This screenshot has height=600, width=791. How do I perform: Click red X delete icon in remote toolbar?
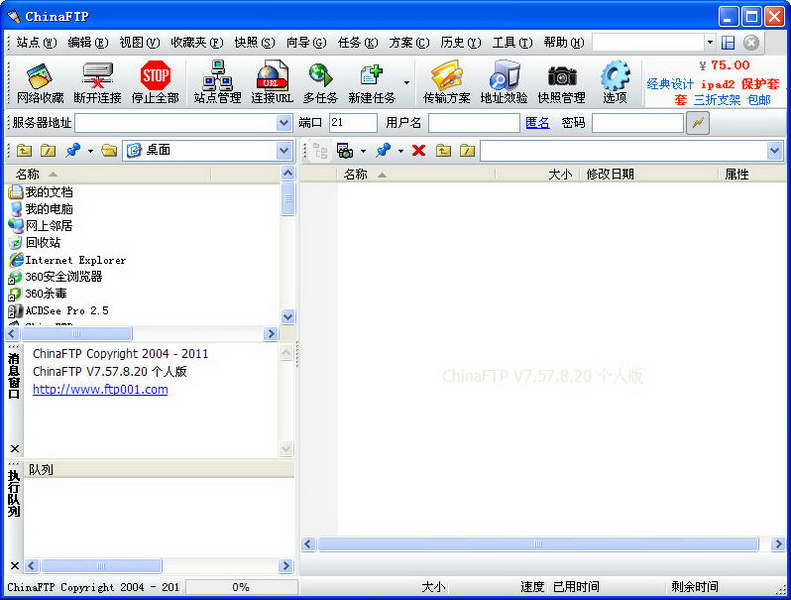tap(419, 150)
